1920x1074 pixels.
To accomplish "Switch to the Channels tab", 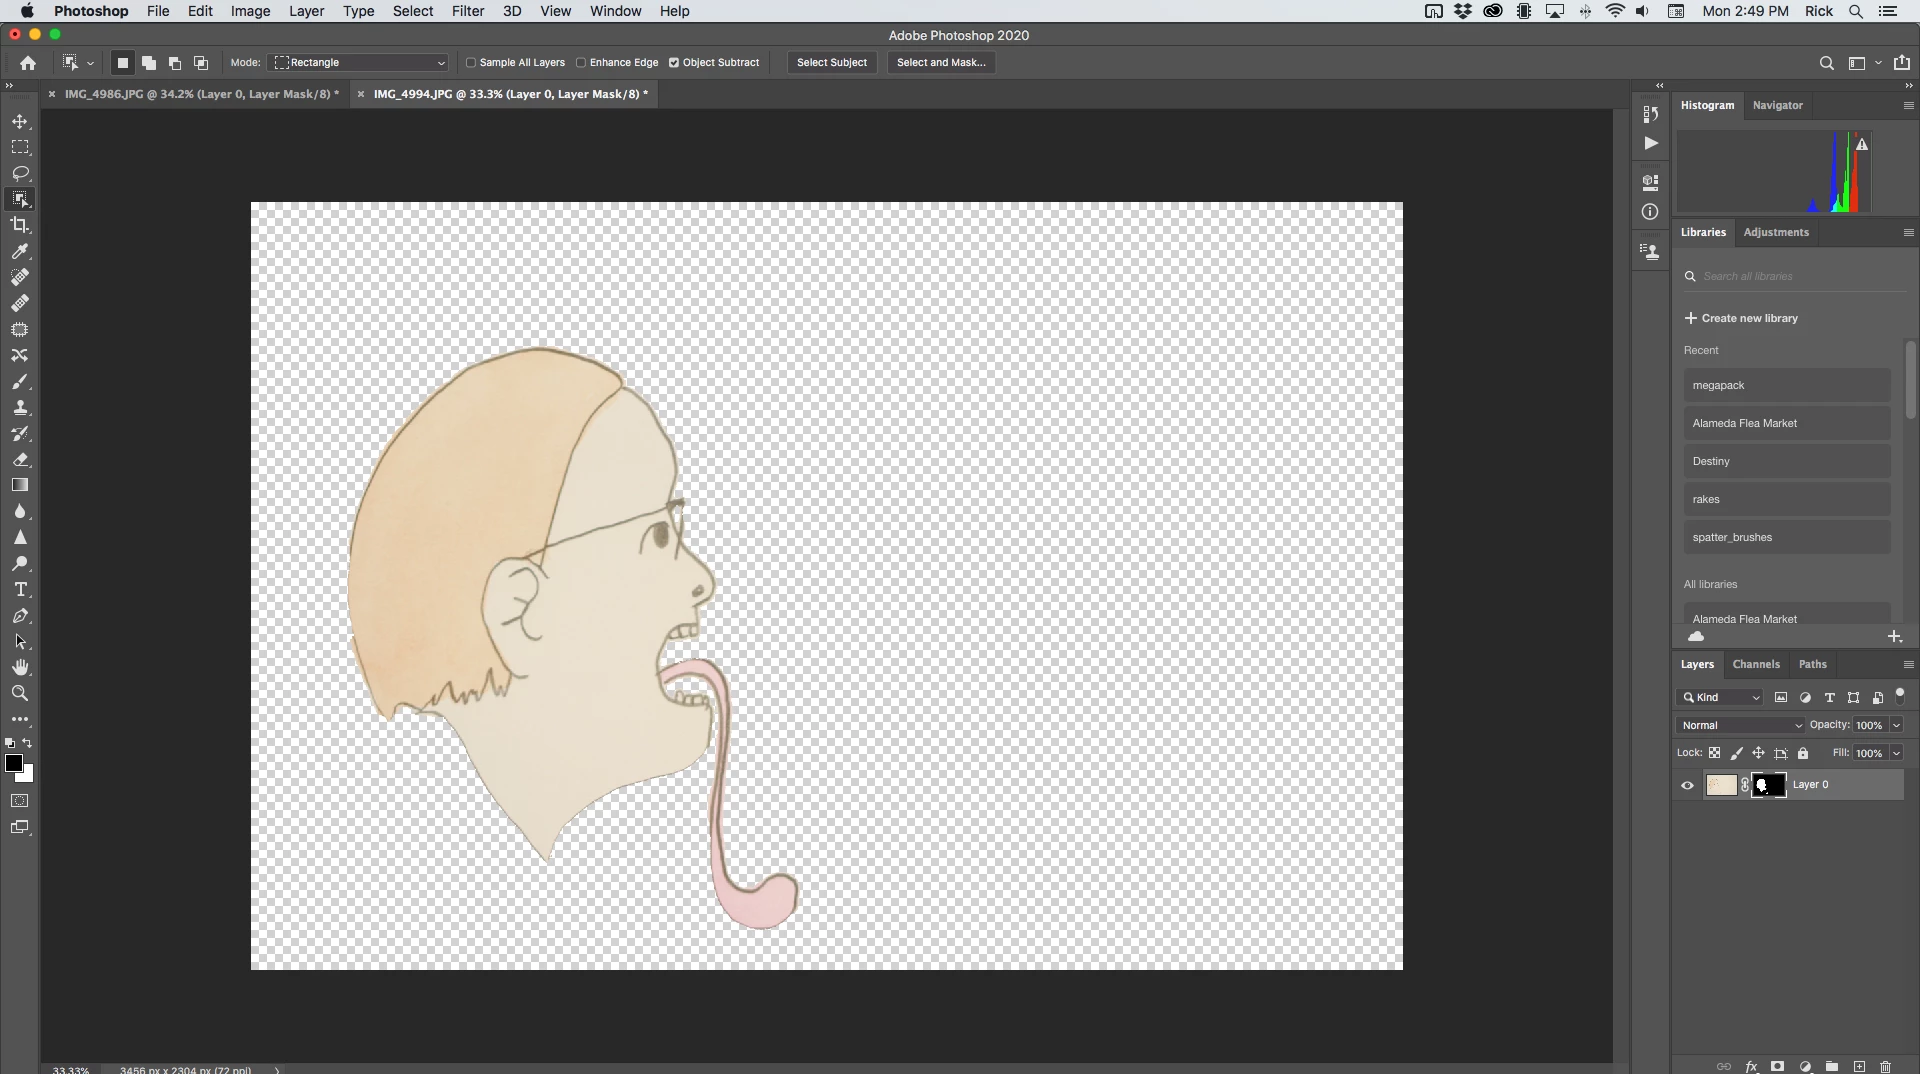I will pos(1756,664).
